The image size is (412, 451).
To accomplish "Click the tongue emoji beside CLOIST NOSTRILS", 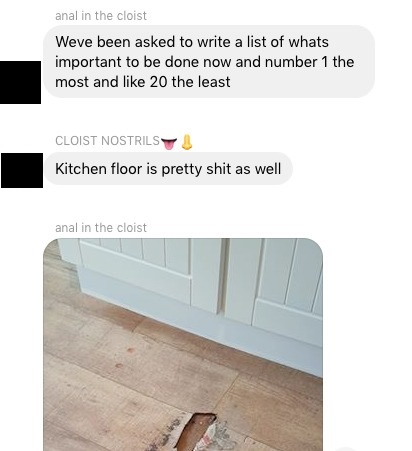I will (169, 143).
